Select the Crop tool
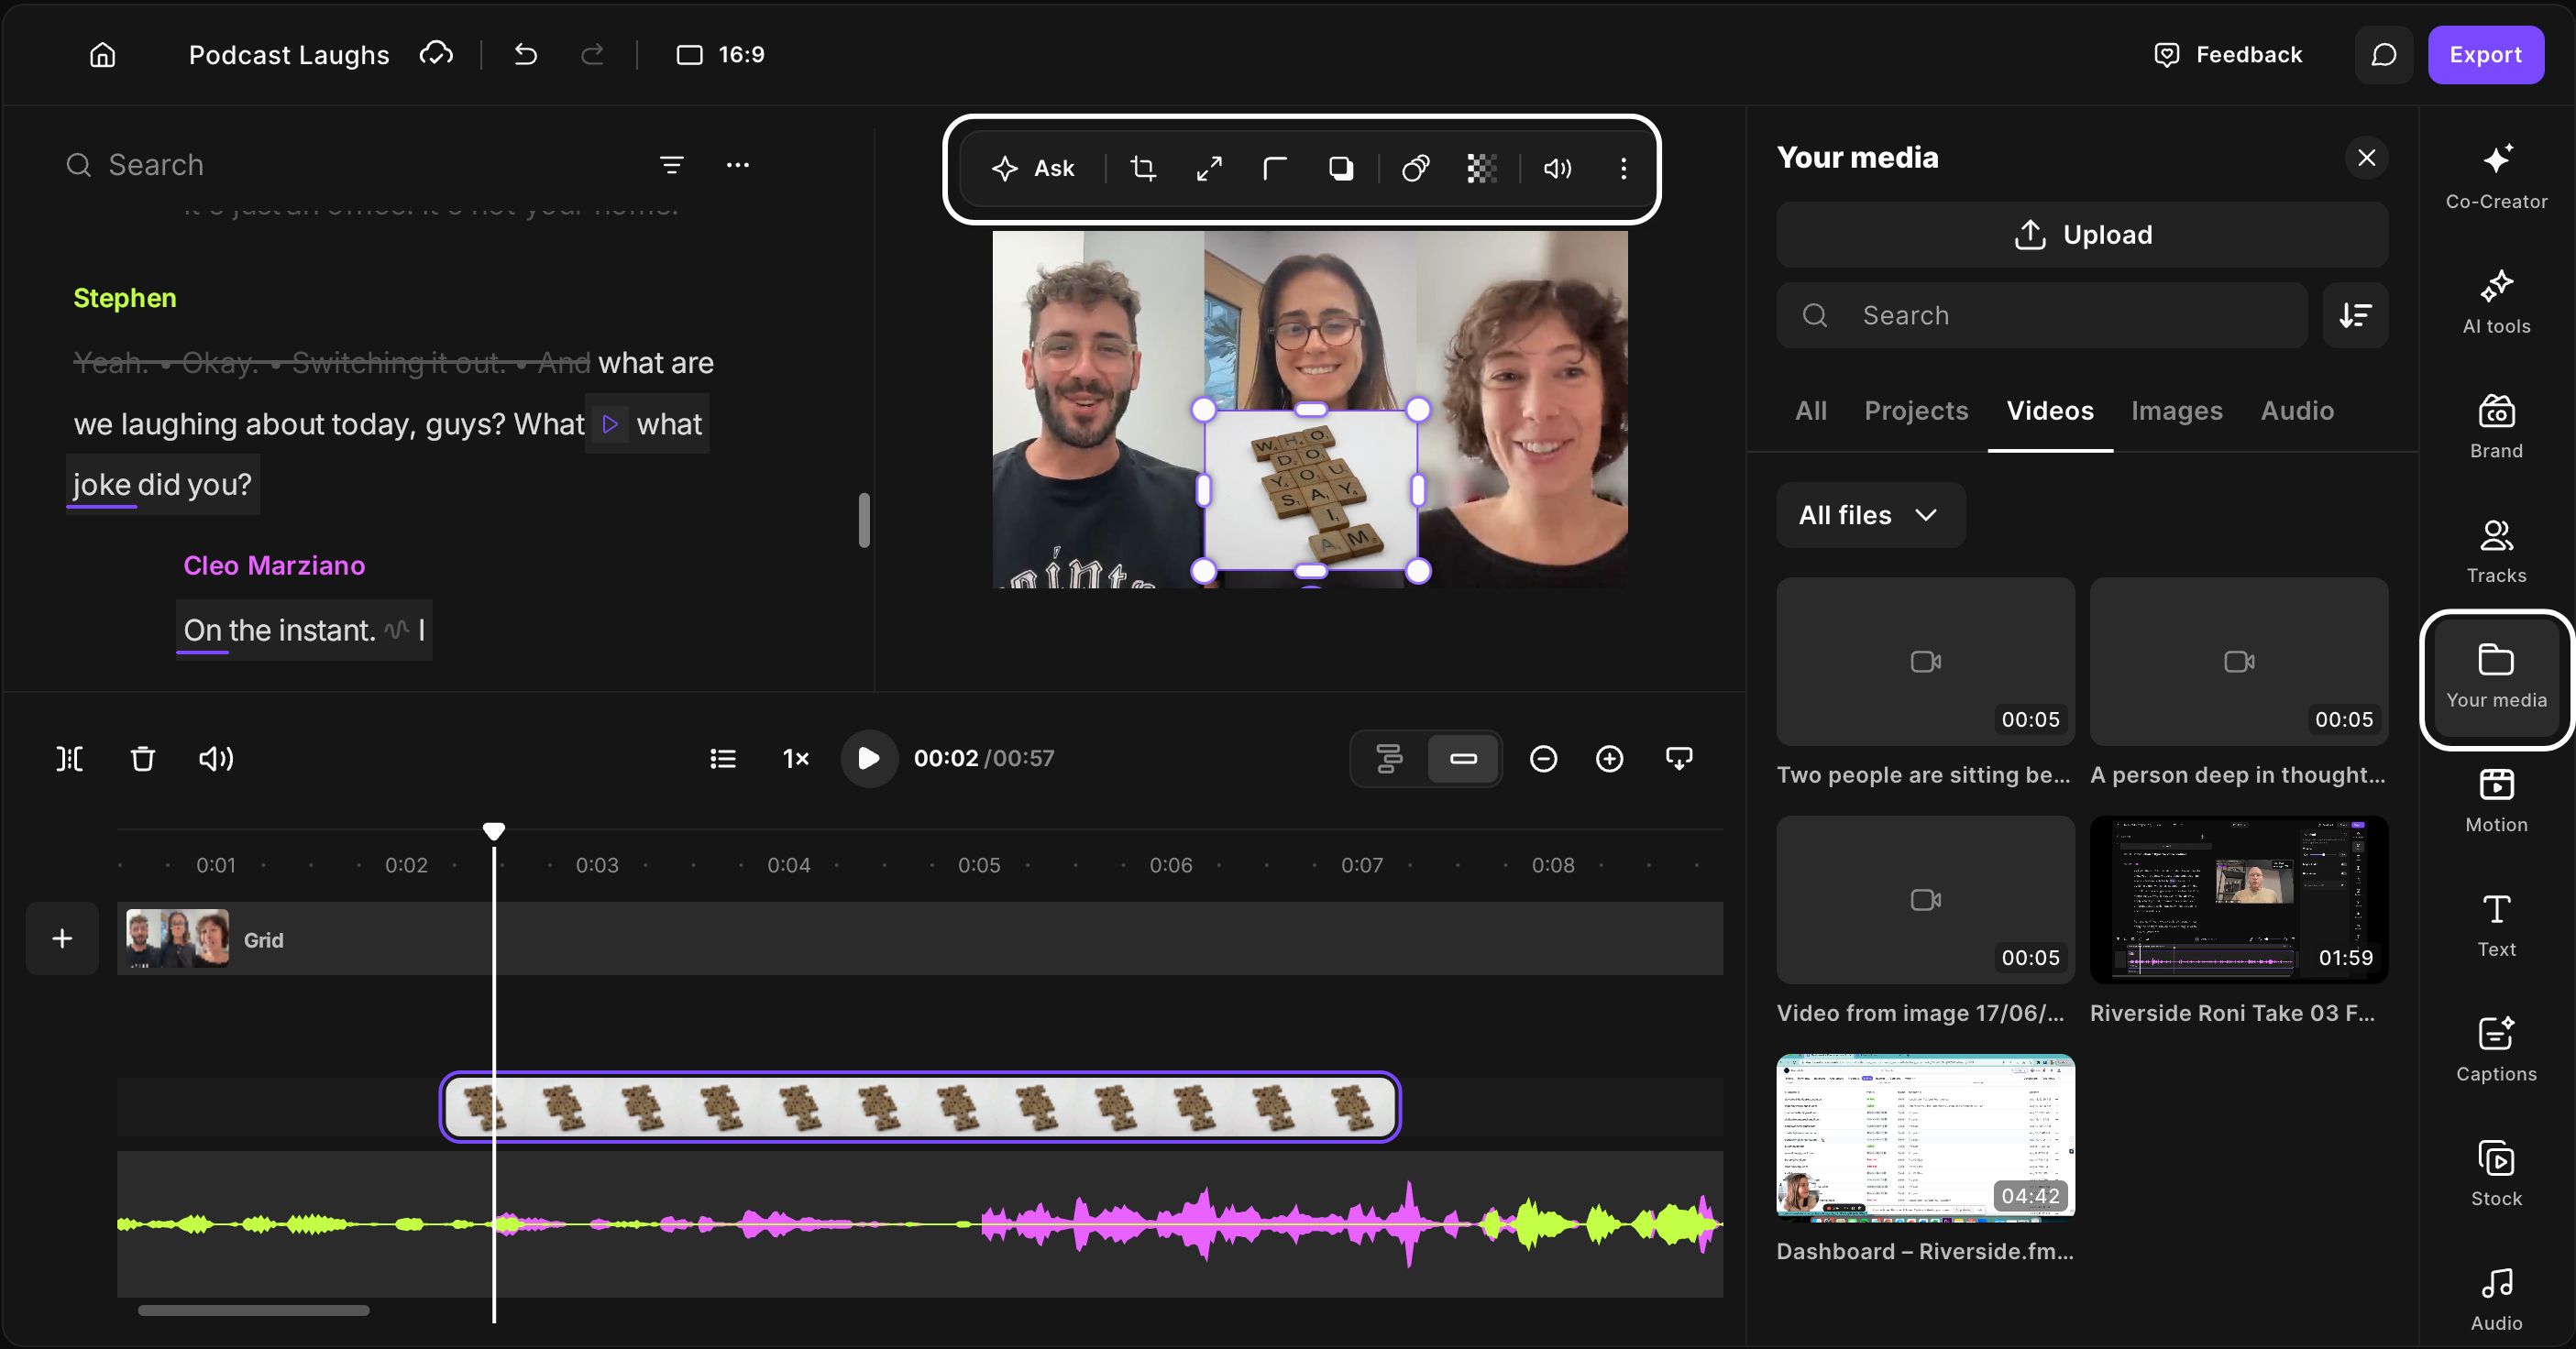 pos(1143,169)
